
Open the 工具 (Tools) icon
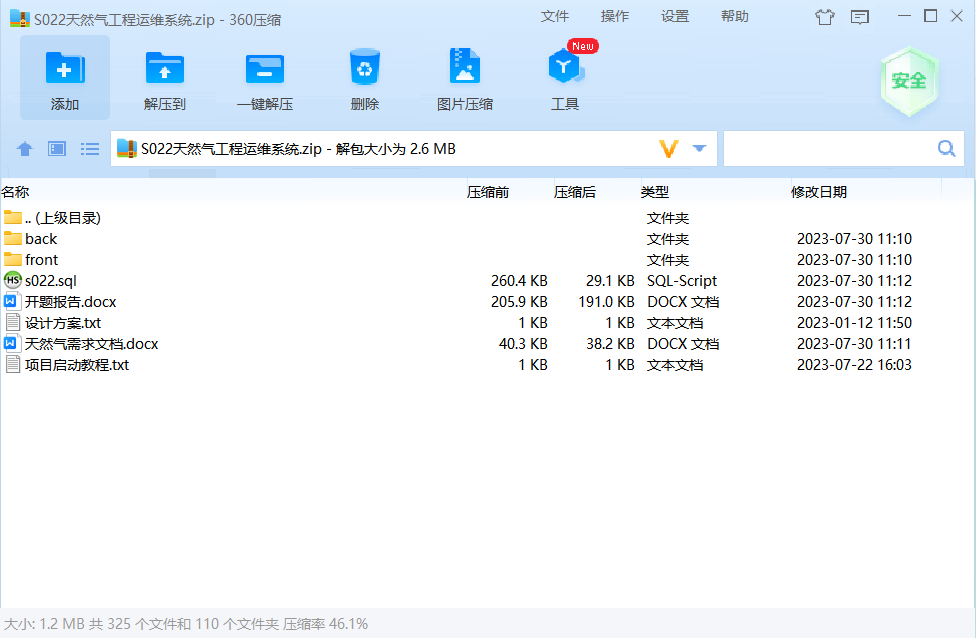[x=565, y=67]
